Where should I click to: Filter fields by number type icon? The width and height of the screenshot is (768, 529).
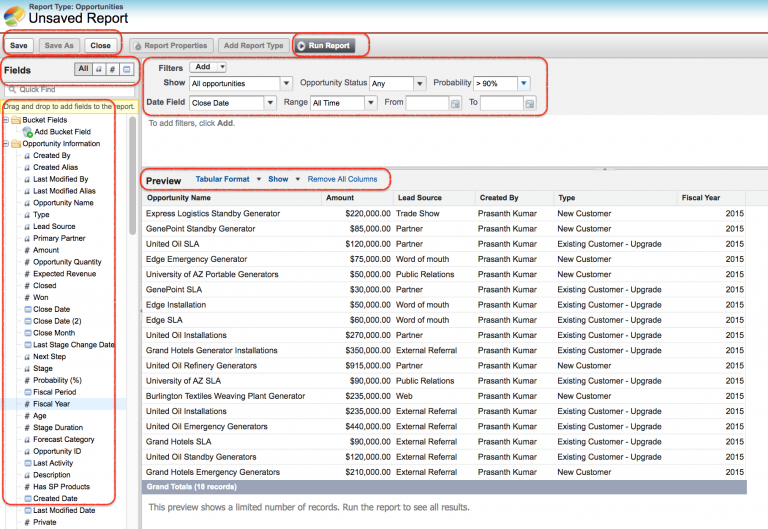(112, 69)
